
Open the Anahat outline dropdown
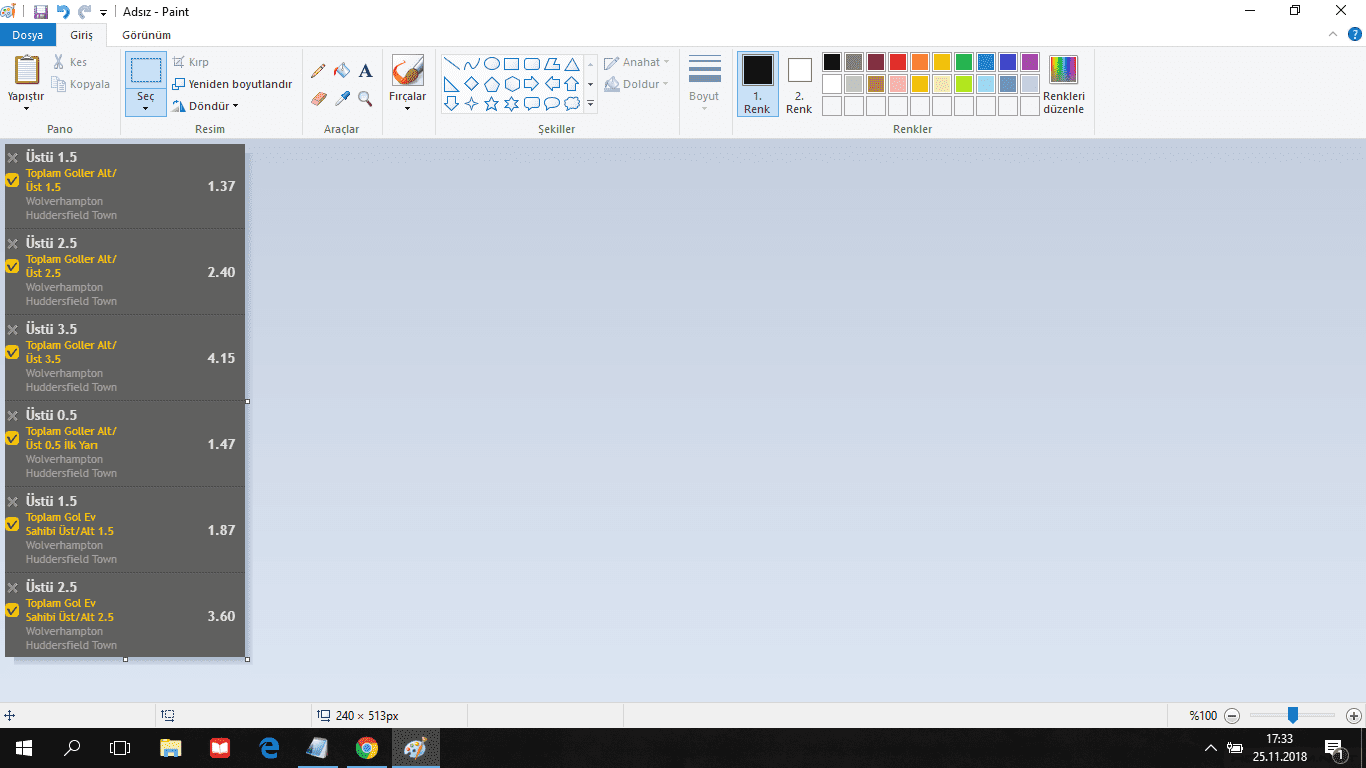pyautogui.click(x=637, y=62)
